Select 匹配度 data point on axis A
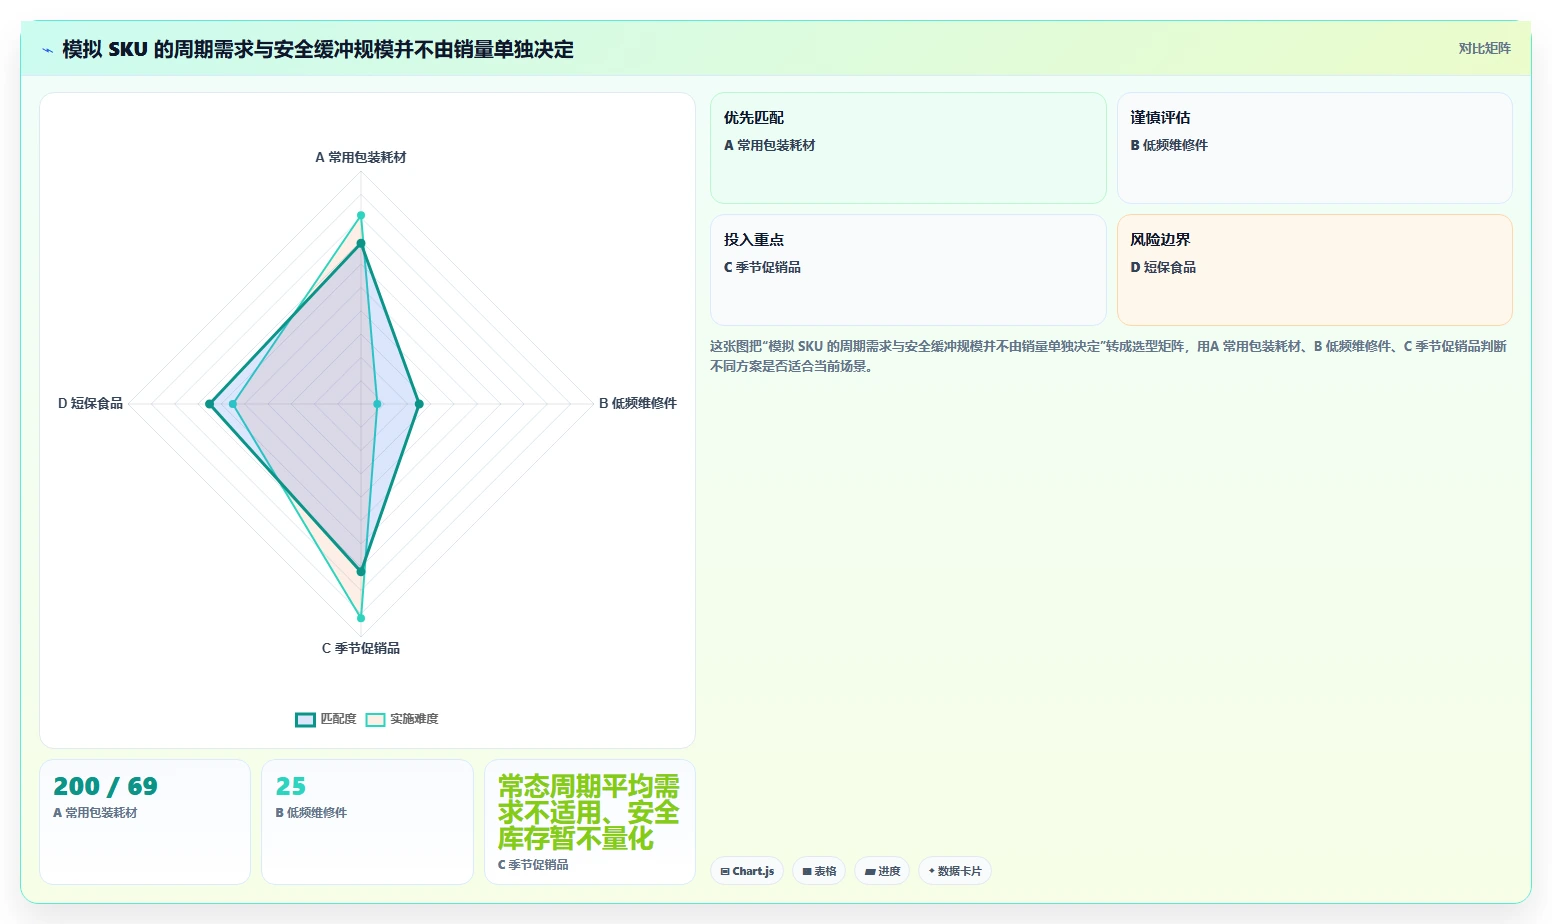The height and width of the screenshot is (924, 1552). (x=361, y=243)
